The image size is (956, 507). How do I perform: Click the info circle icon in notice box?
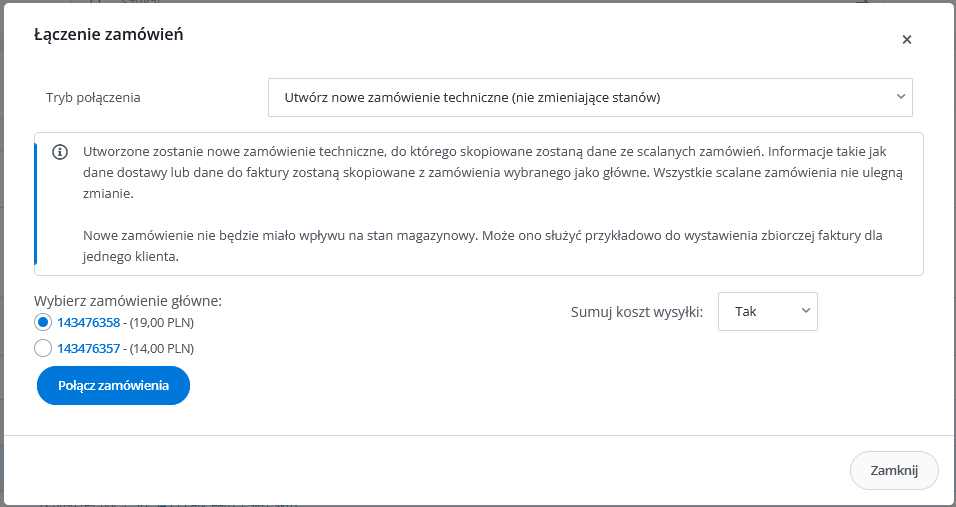click(60, 152)
